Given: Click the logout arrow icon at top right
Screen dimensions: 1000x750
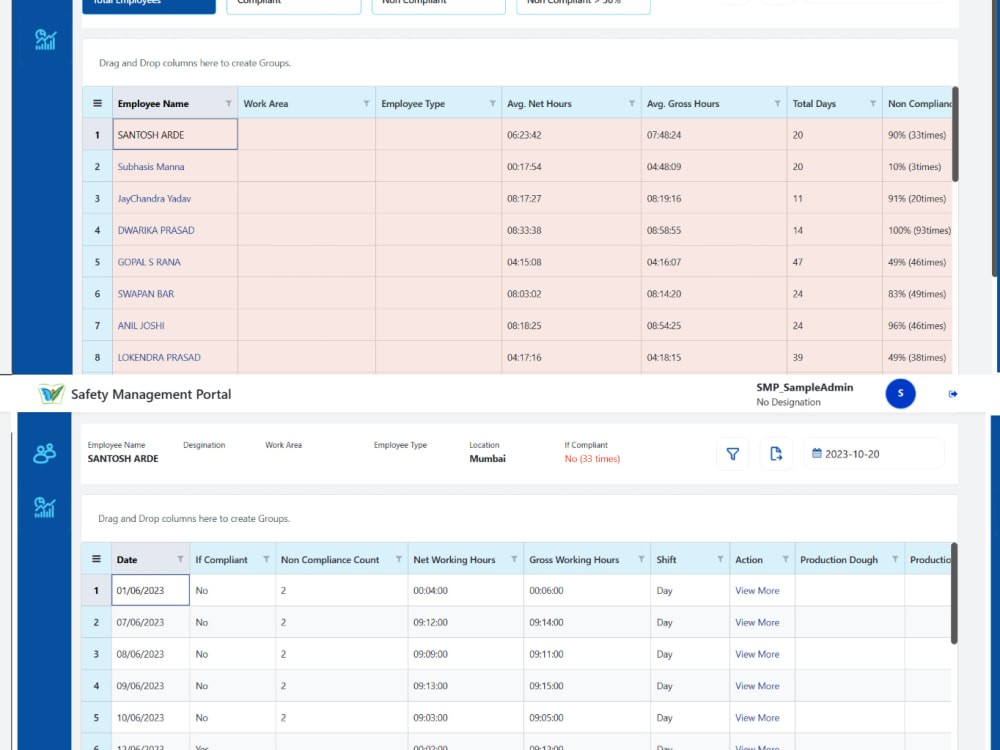Looking at the screenshot, I should [952, 393].
